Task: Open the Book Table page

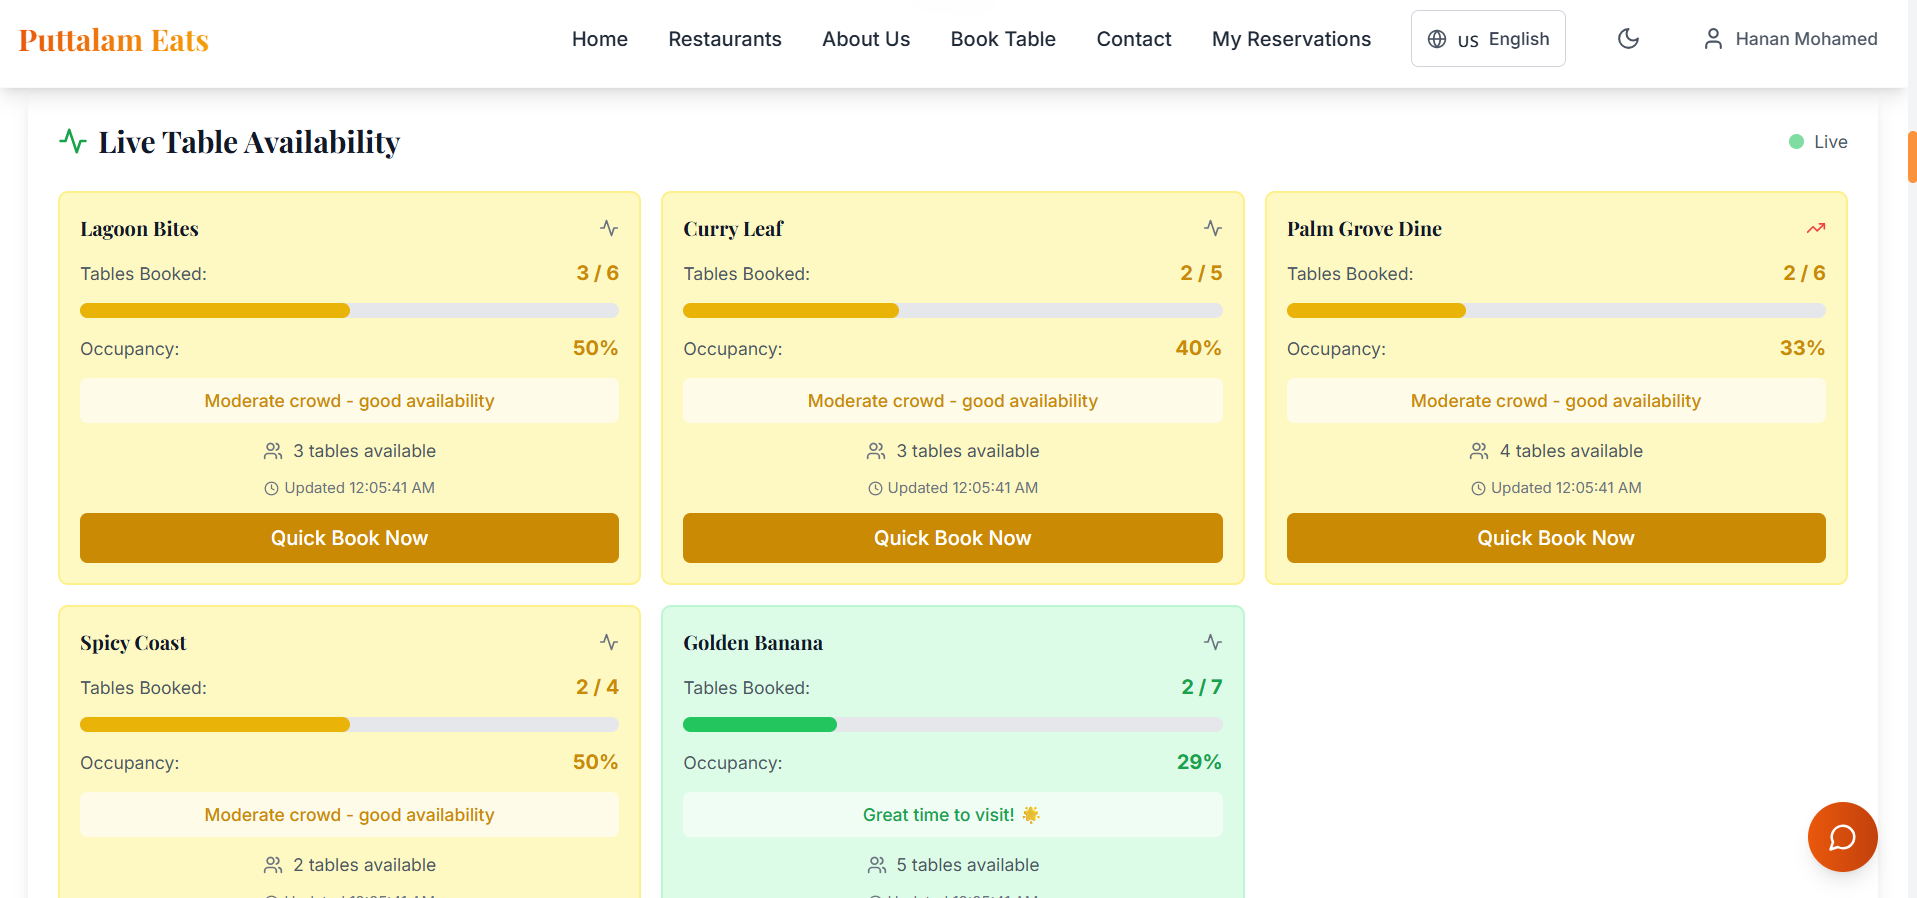Action: tap(1003, 39)
